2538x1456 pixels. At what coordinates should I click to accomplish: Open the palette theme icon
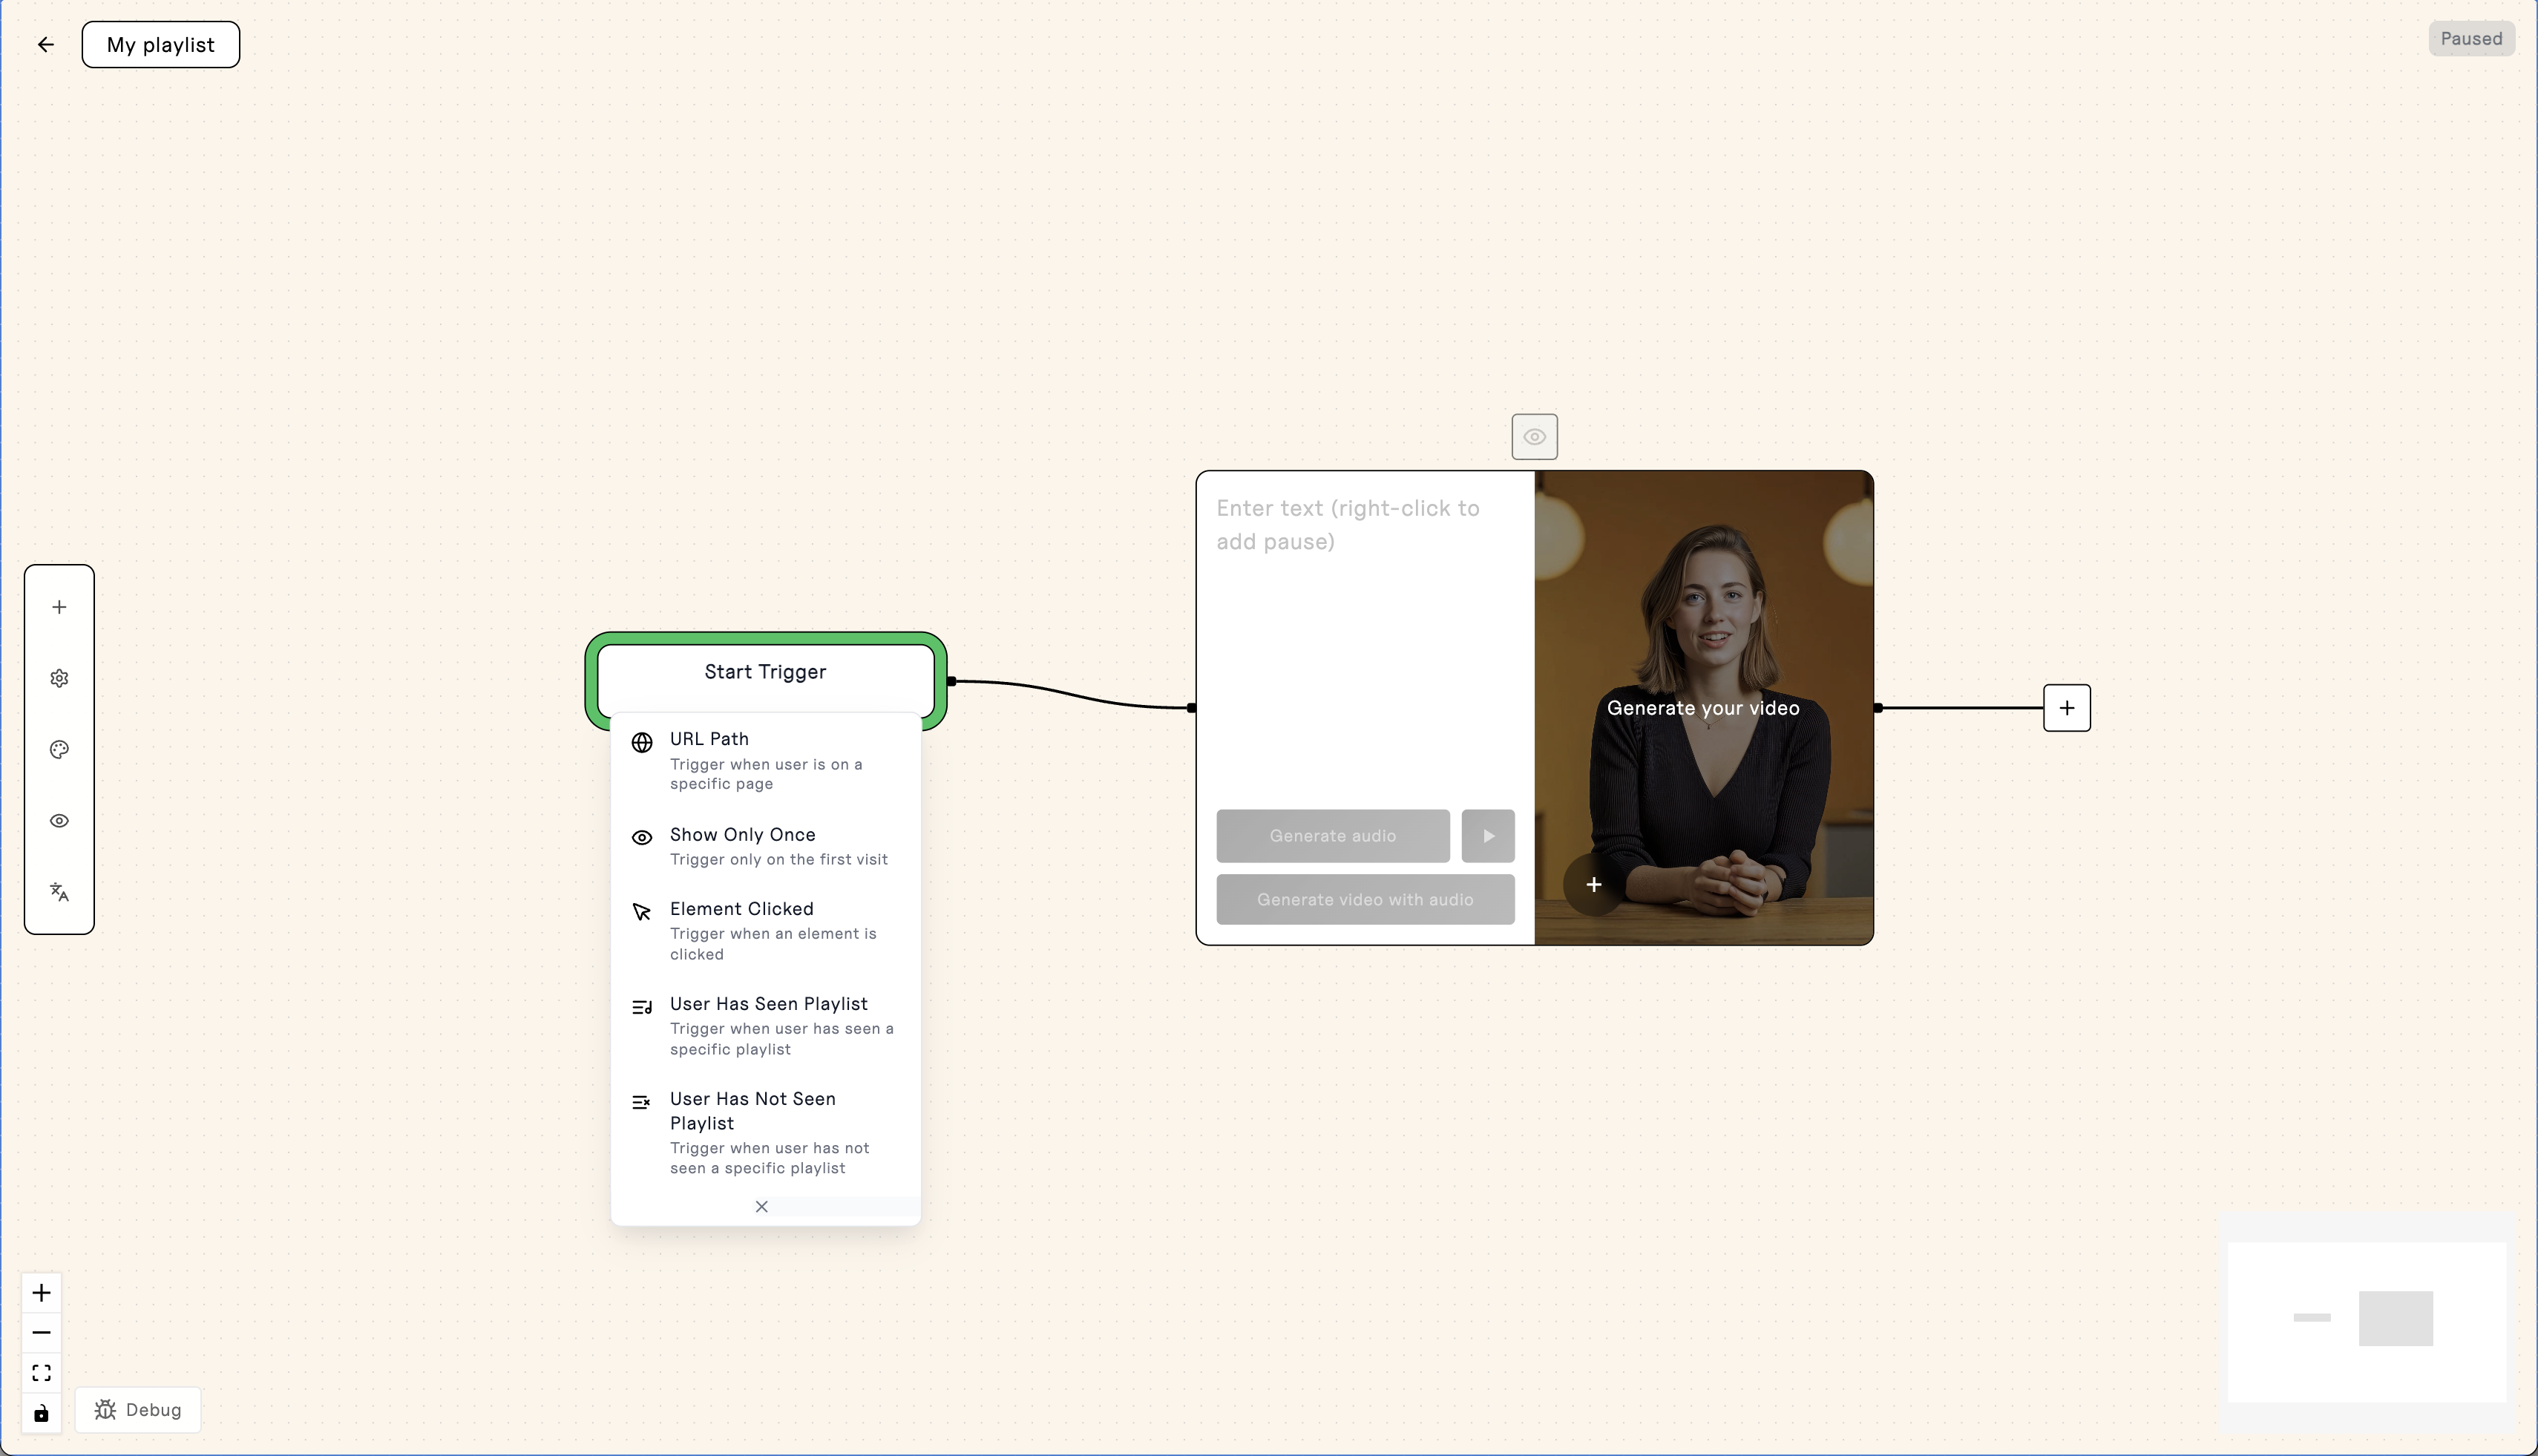tap(59, 749)
